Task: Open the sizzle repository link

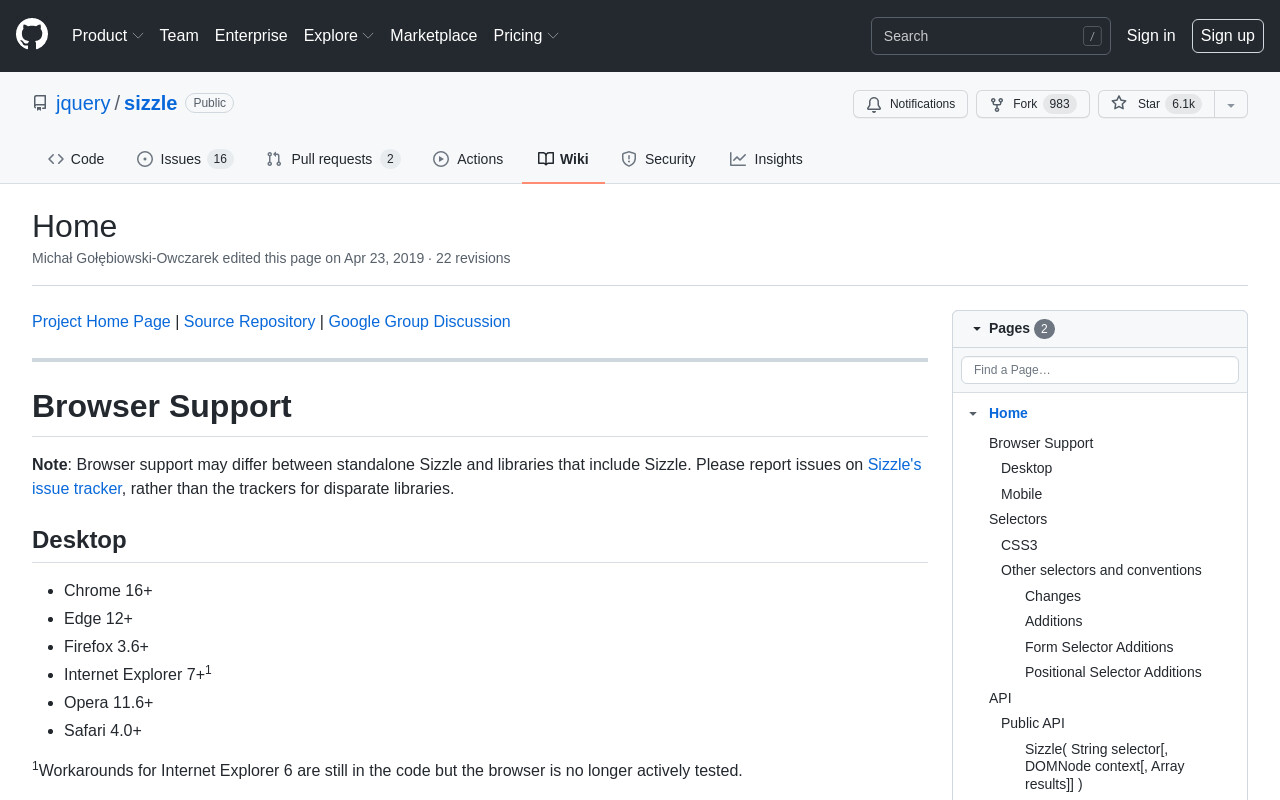Action: click(150, 103)
